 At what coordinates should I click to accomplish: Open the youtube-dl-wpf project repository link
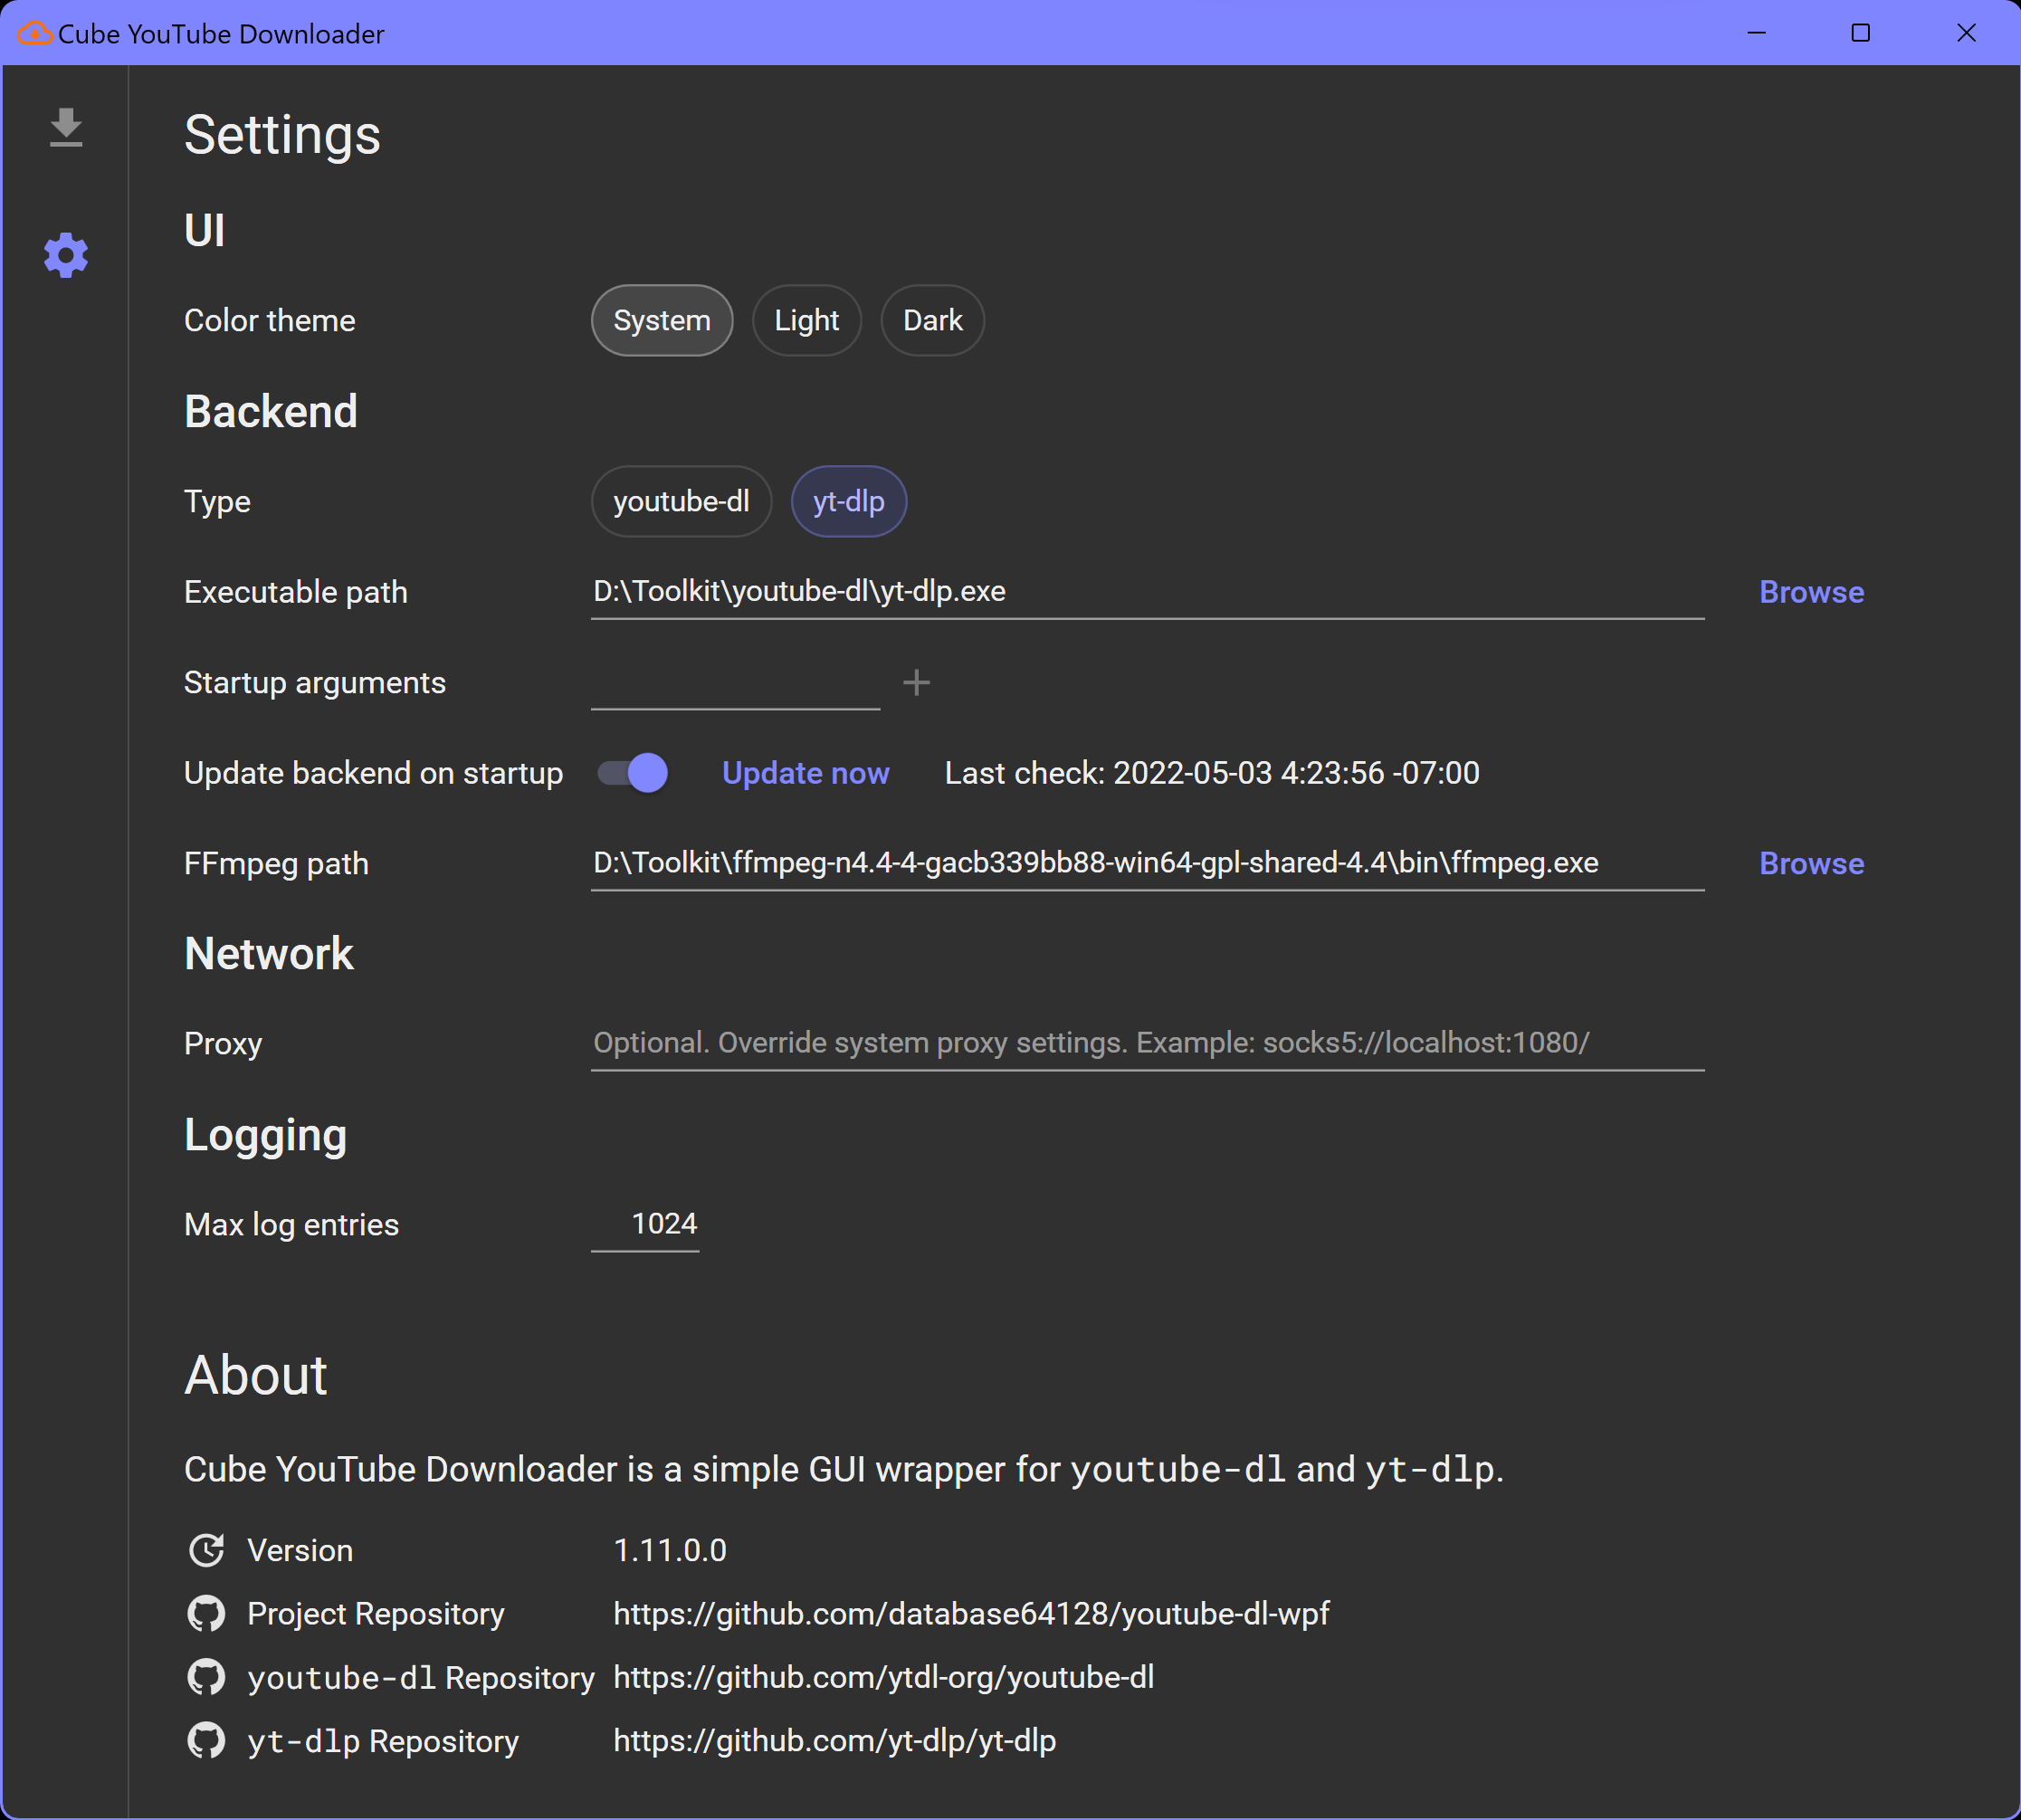pyautogui.click(x=970, y=1613)
